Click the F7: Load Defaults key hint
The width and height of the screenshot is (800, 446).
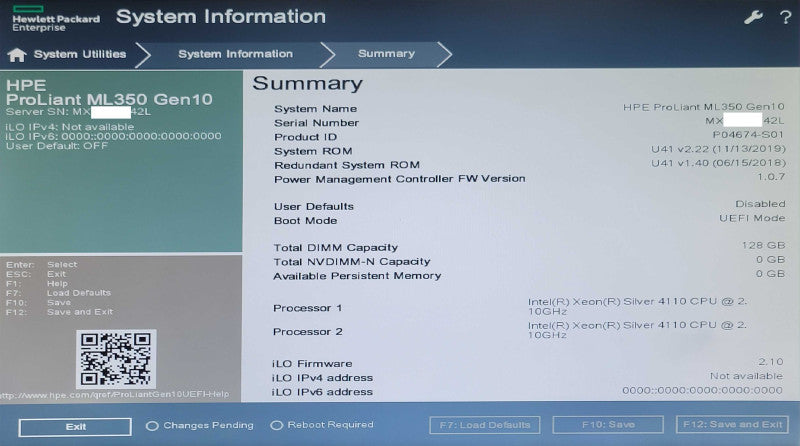(58, 293)
